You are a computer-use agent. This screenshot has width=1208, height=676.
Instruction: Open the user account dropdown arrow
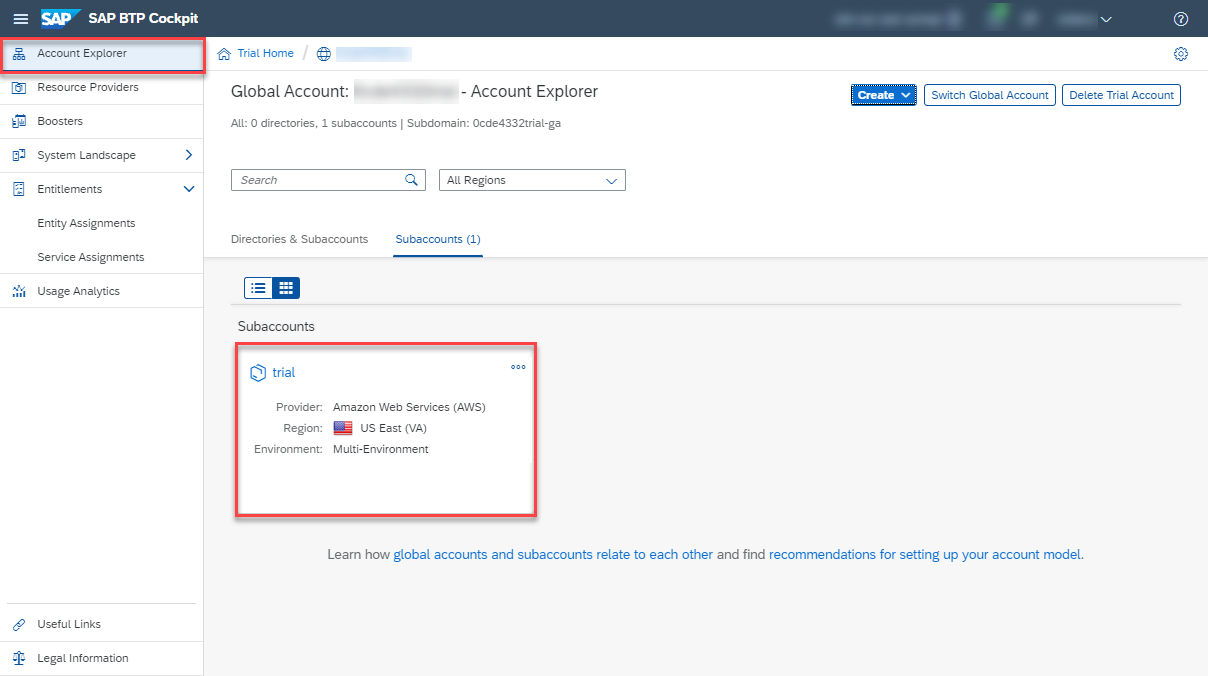[x=1106, y=19]
